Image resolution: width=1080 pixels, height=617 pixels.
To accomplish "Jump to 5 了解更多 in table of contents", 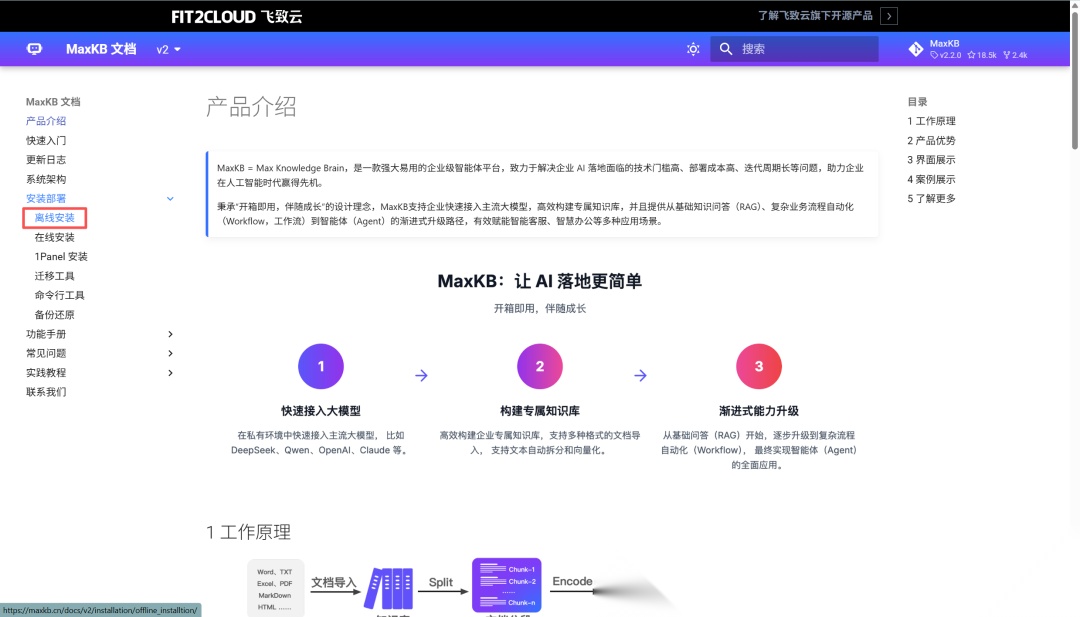I will 931,198.
